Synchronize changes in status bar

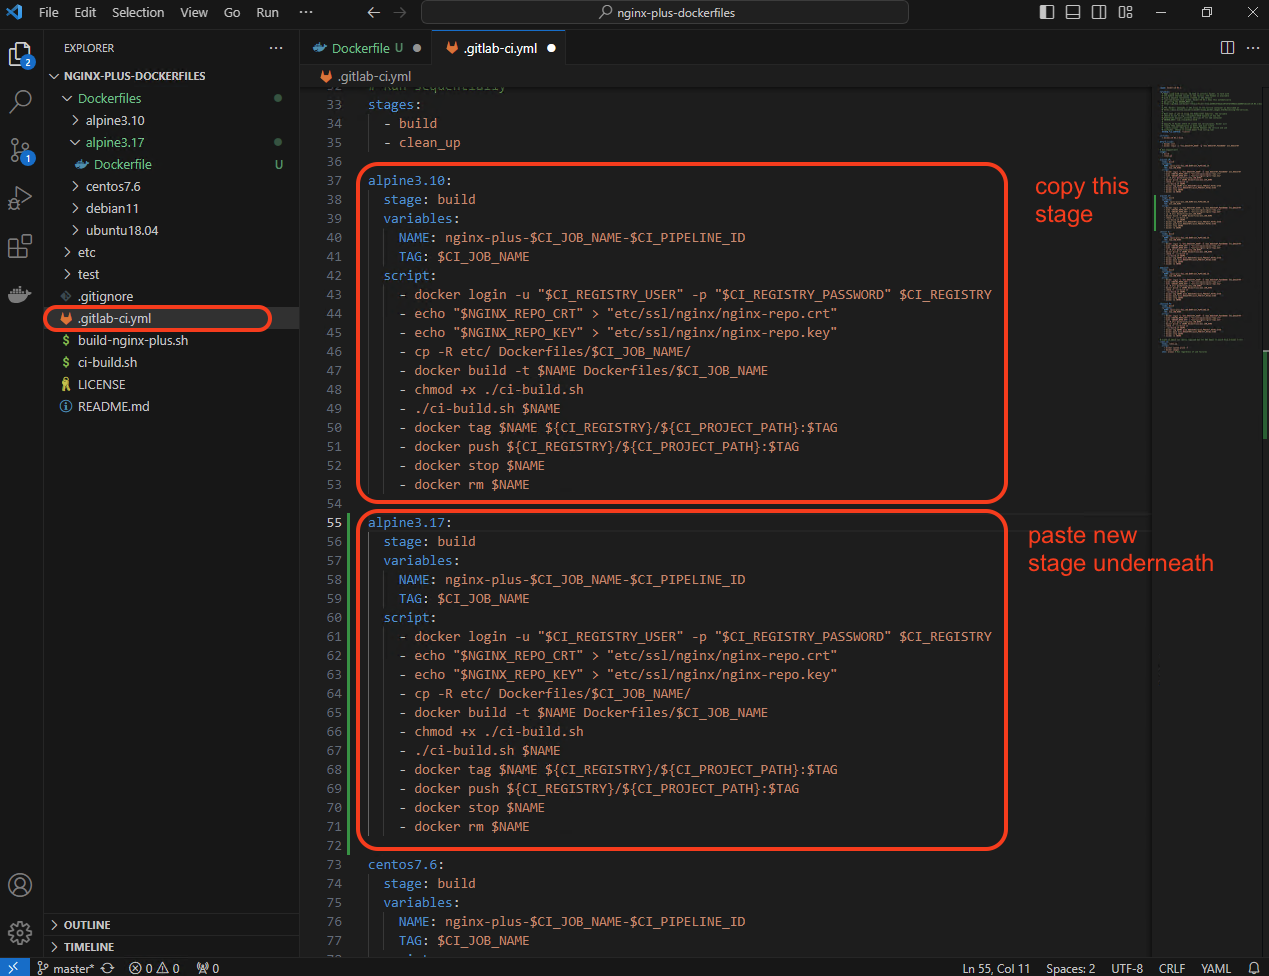(107, 968)
